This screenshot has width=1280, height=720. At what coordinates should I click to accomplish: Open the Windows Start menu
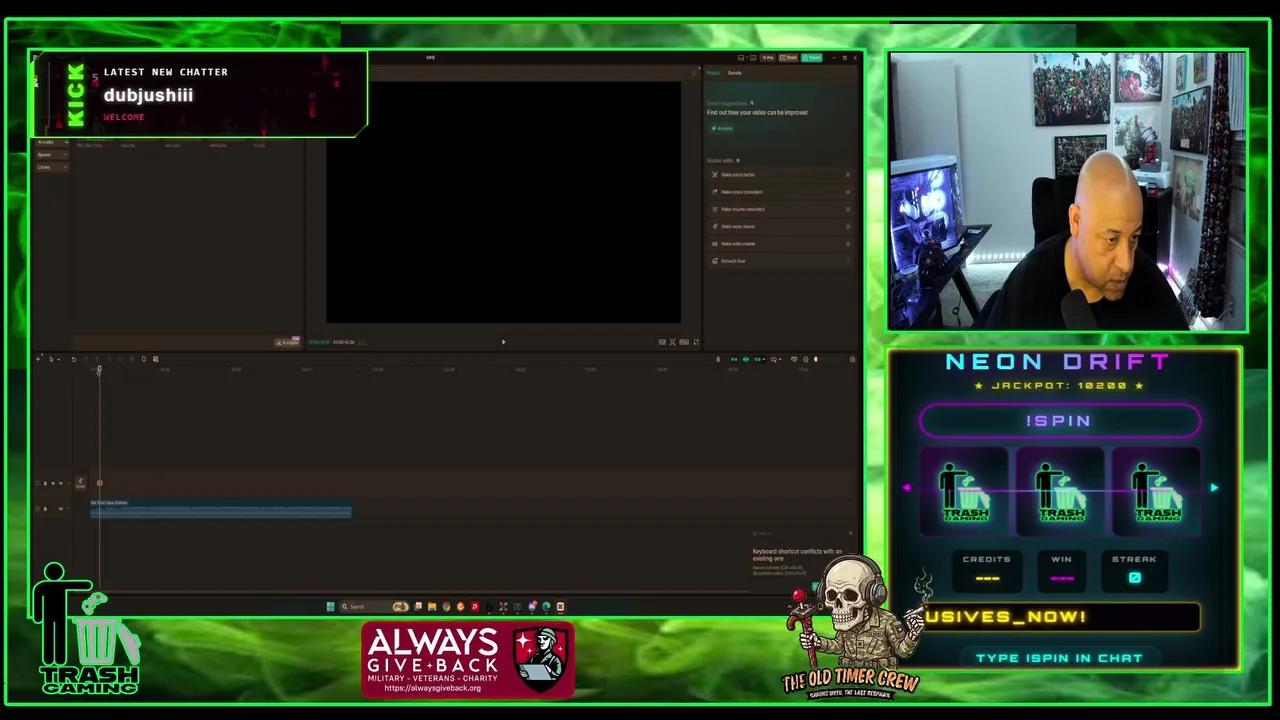click(x=330, y=606)
